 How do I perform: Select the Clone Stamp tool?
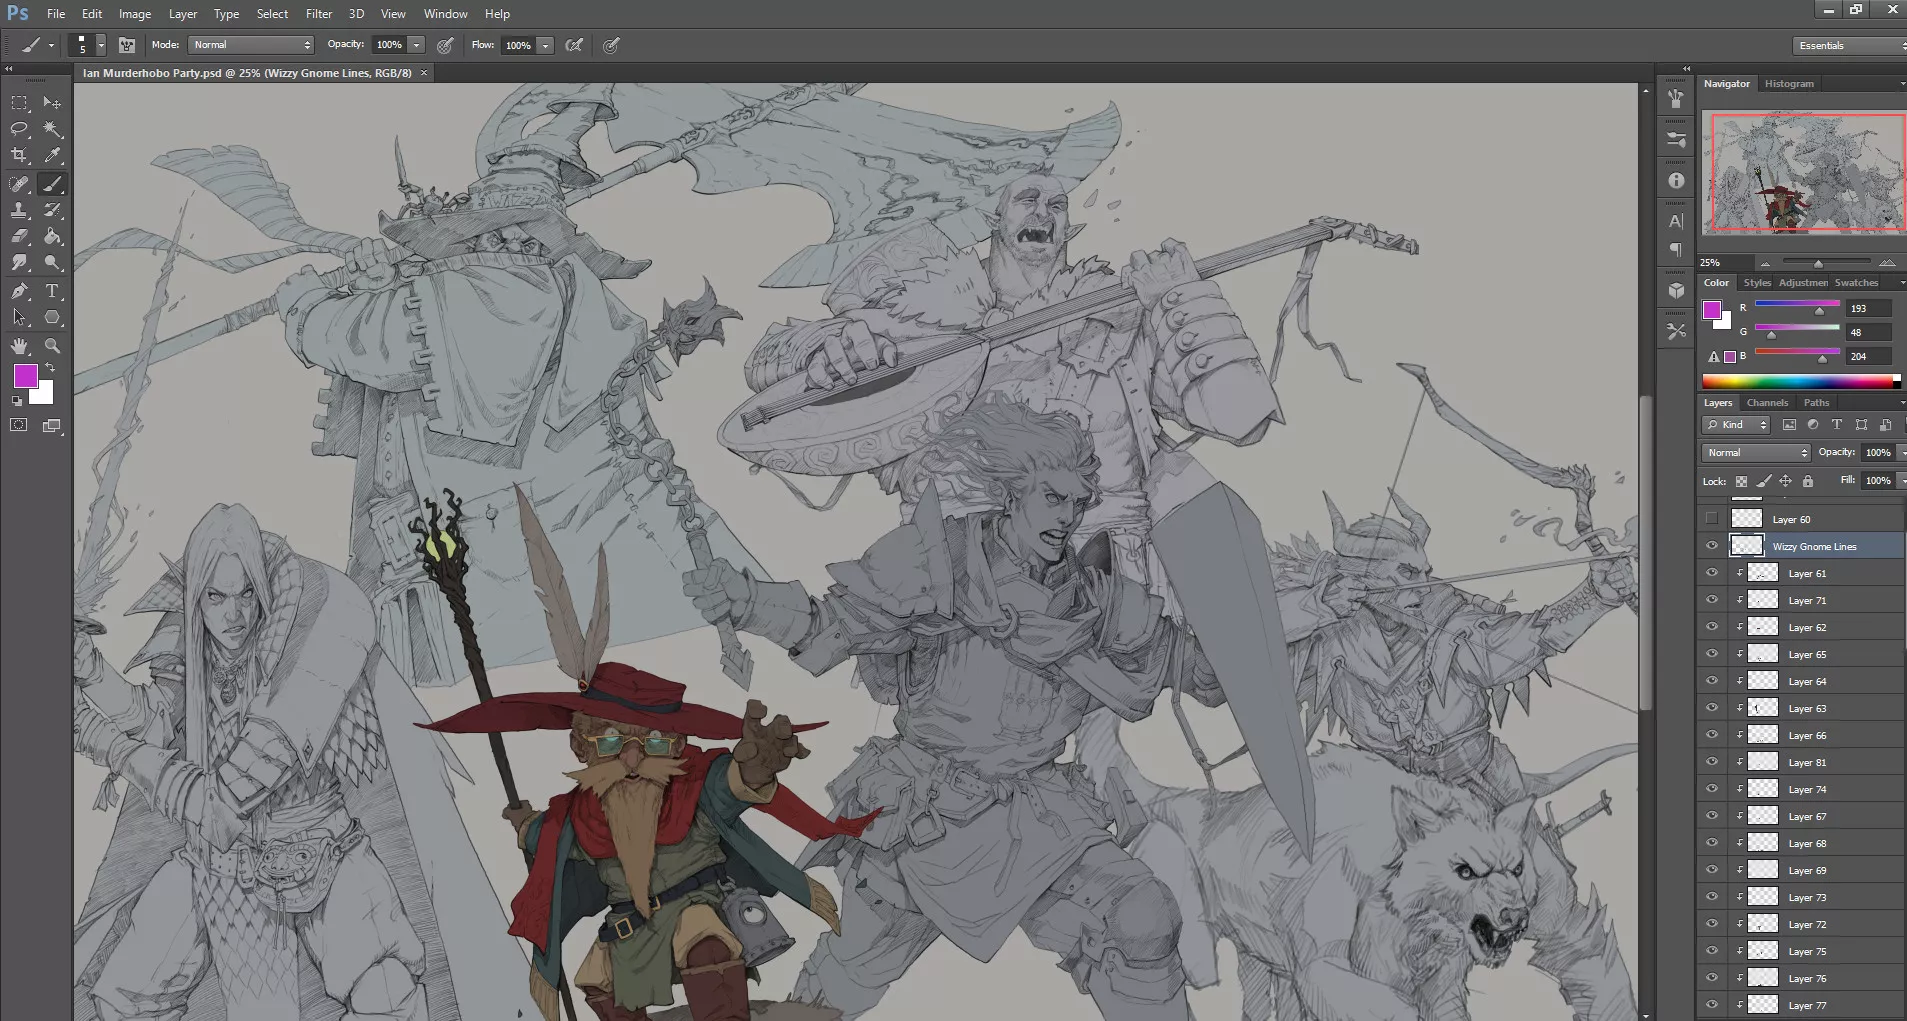[x=19, y=210]
